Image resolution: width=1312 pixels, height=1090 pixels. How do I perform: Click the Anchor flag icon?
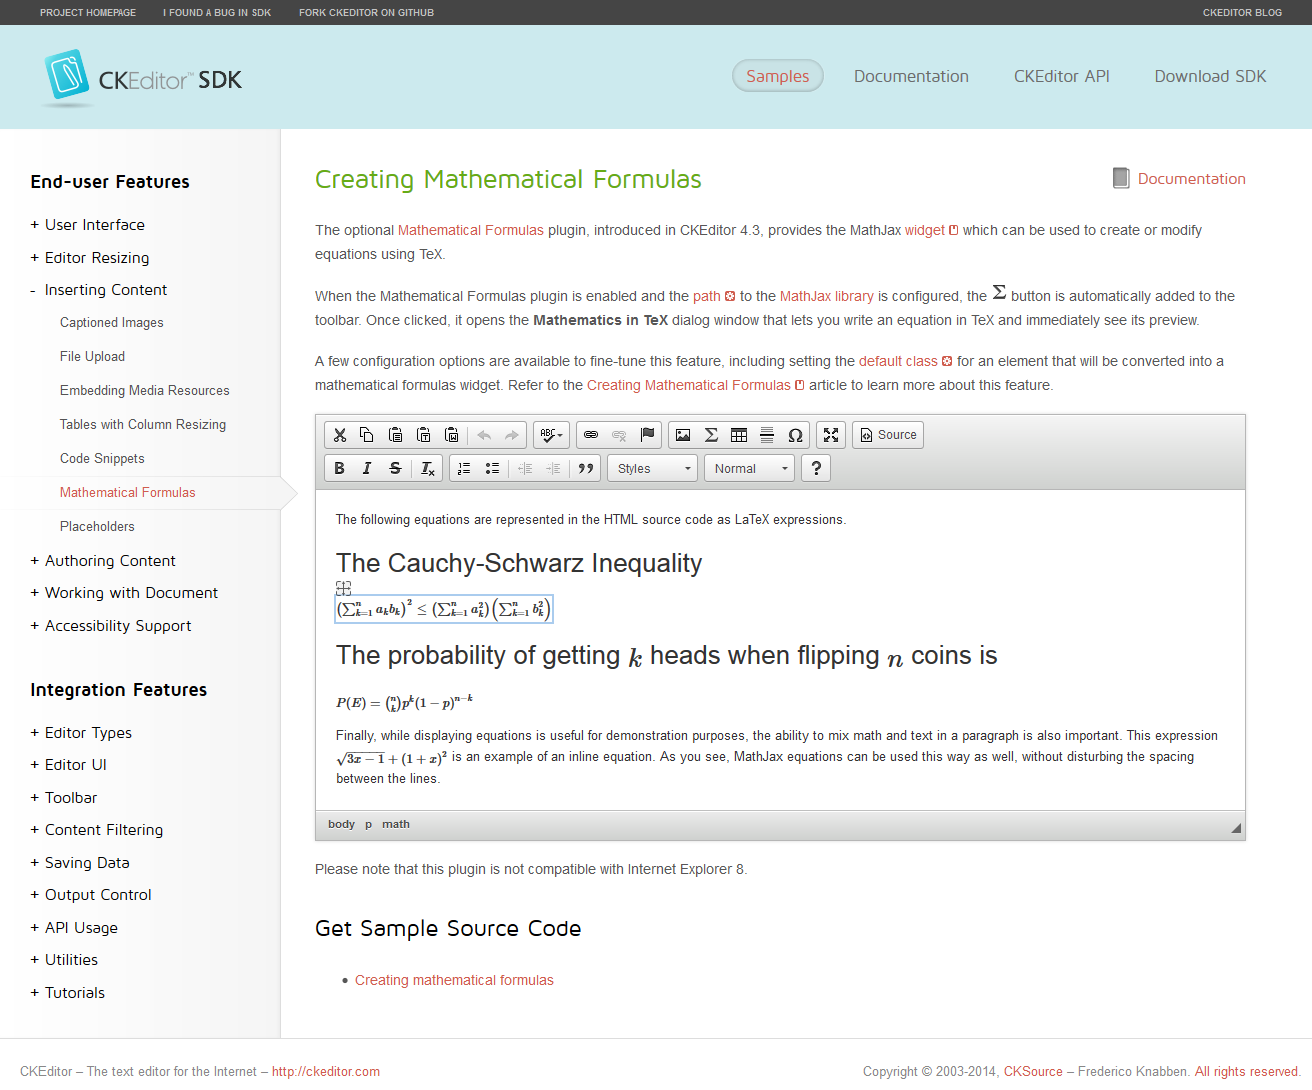click(647, 435)
